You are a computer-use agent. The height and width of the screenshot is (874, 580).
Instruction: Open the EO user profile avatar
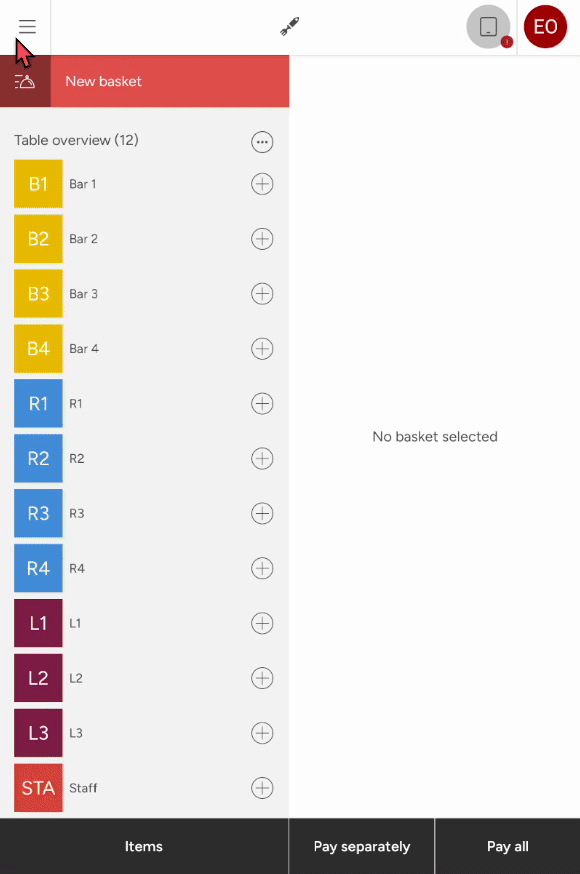click(x=545, y=27)
